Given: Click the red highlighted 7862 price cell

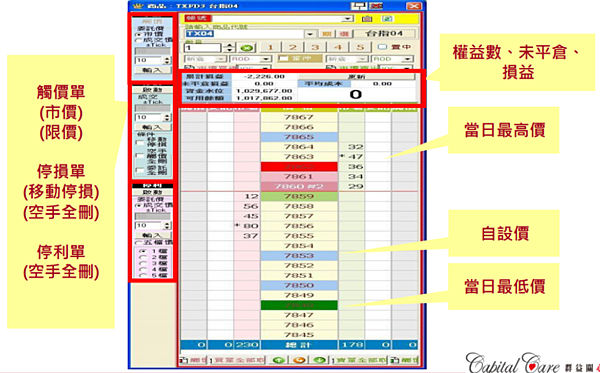Looking at the screenshot, I should point(299,167).
